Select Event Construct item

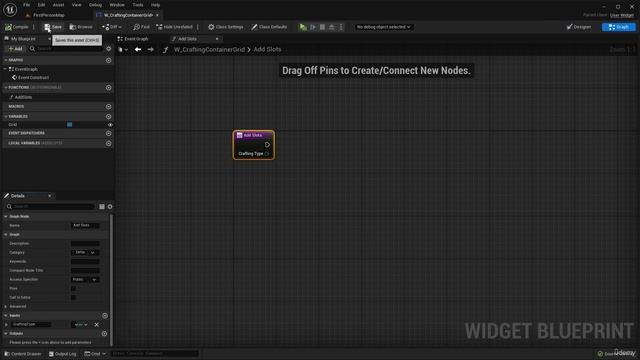pyautogui.click(x=33, y=78)
